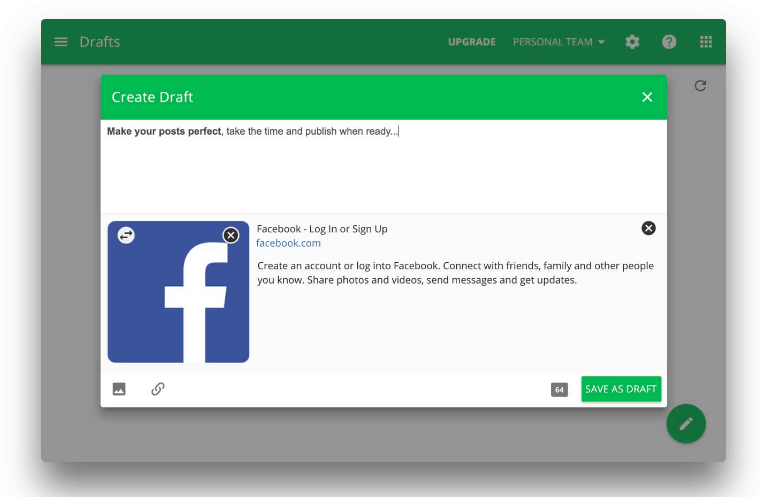Click the UPGRADE link

tap(472, 42)
